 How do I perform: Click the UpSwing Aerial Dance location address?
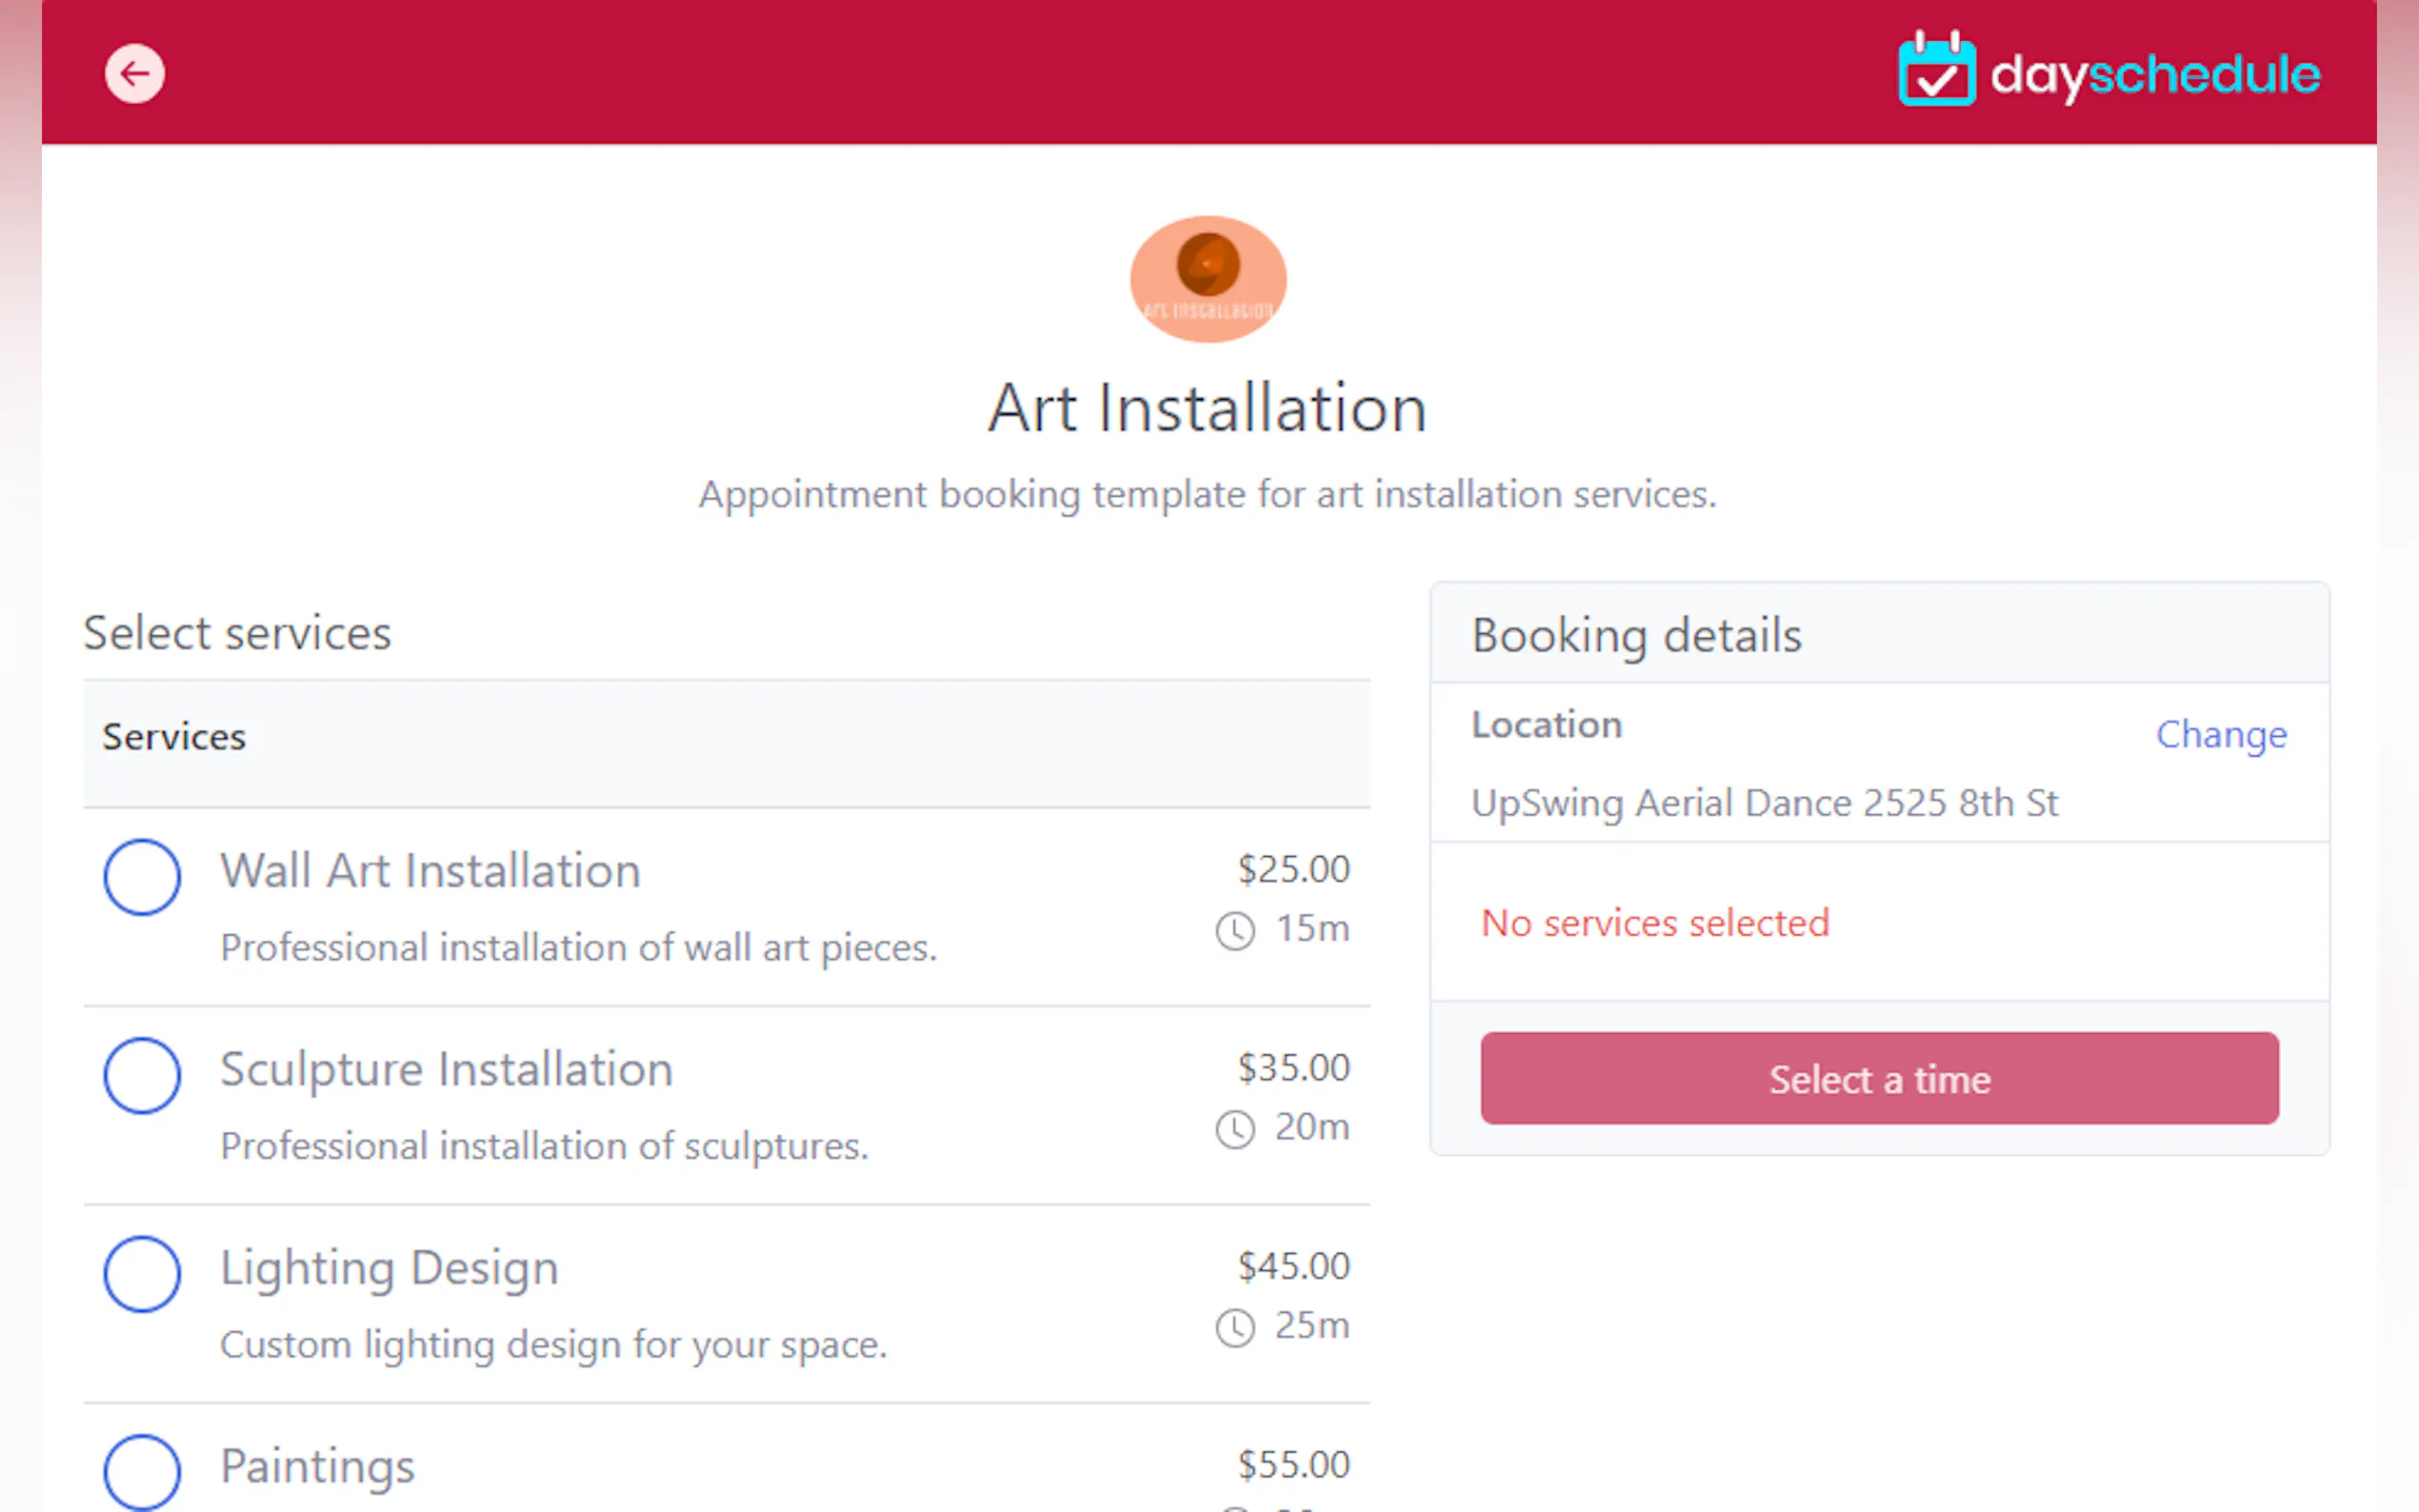(1764, 803)
